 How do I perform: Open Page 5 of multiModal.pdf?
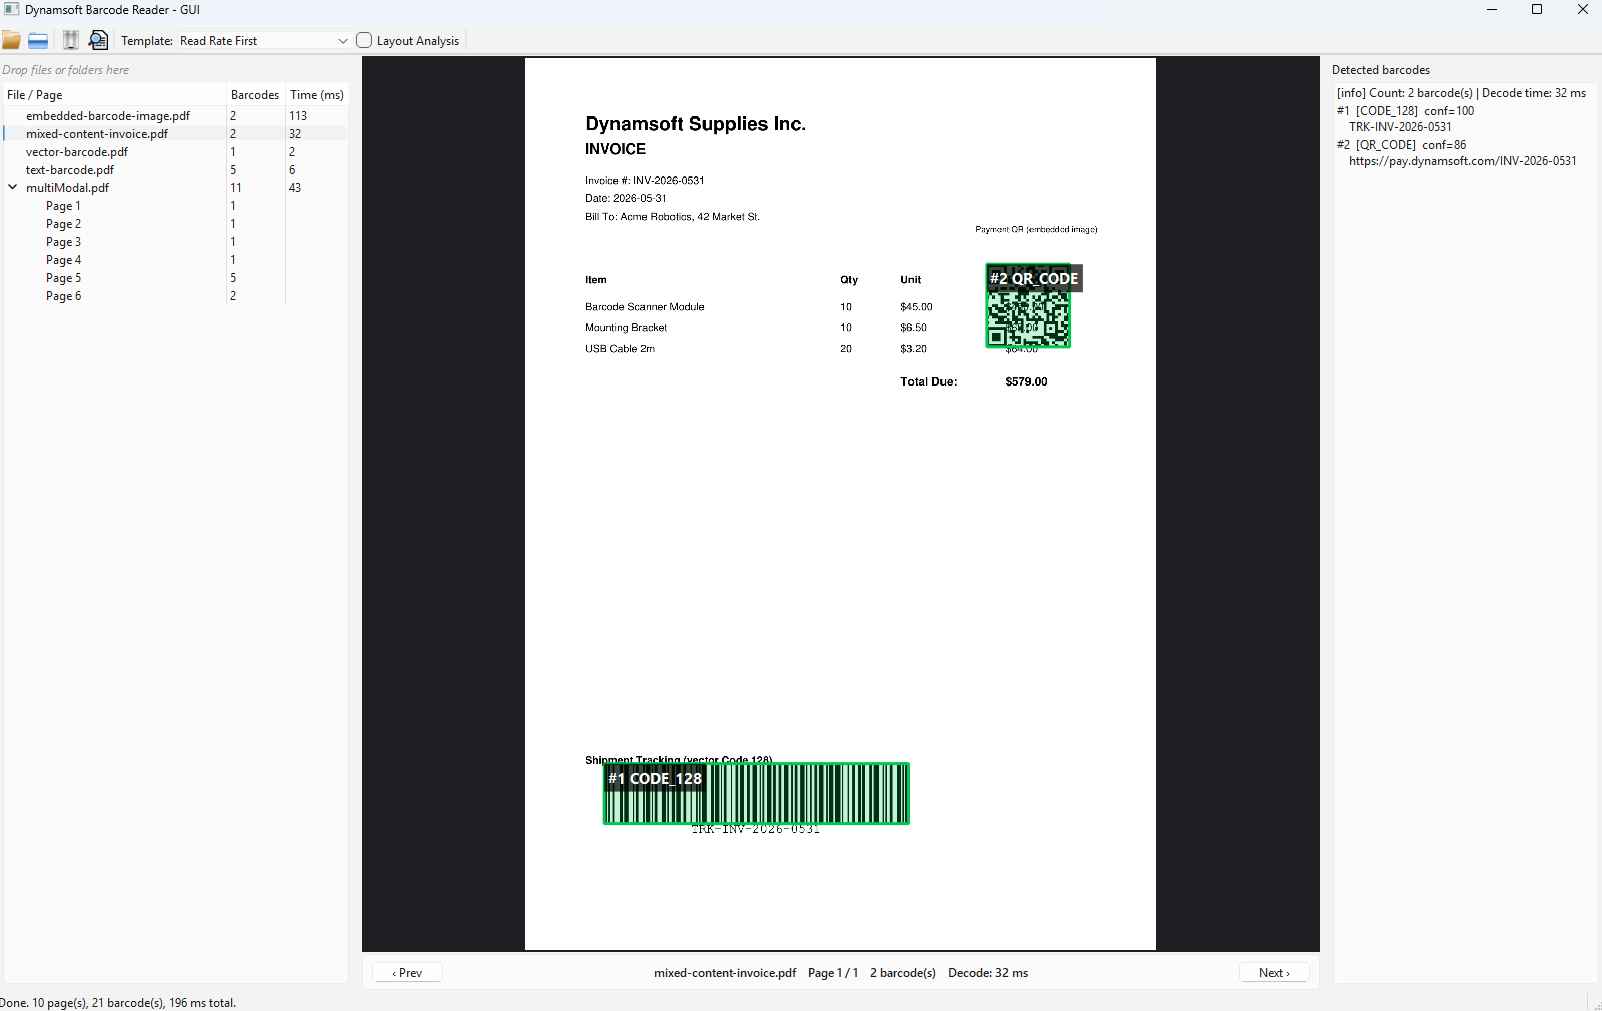(63, 278)
